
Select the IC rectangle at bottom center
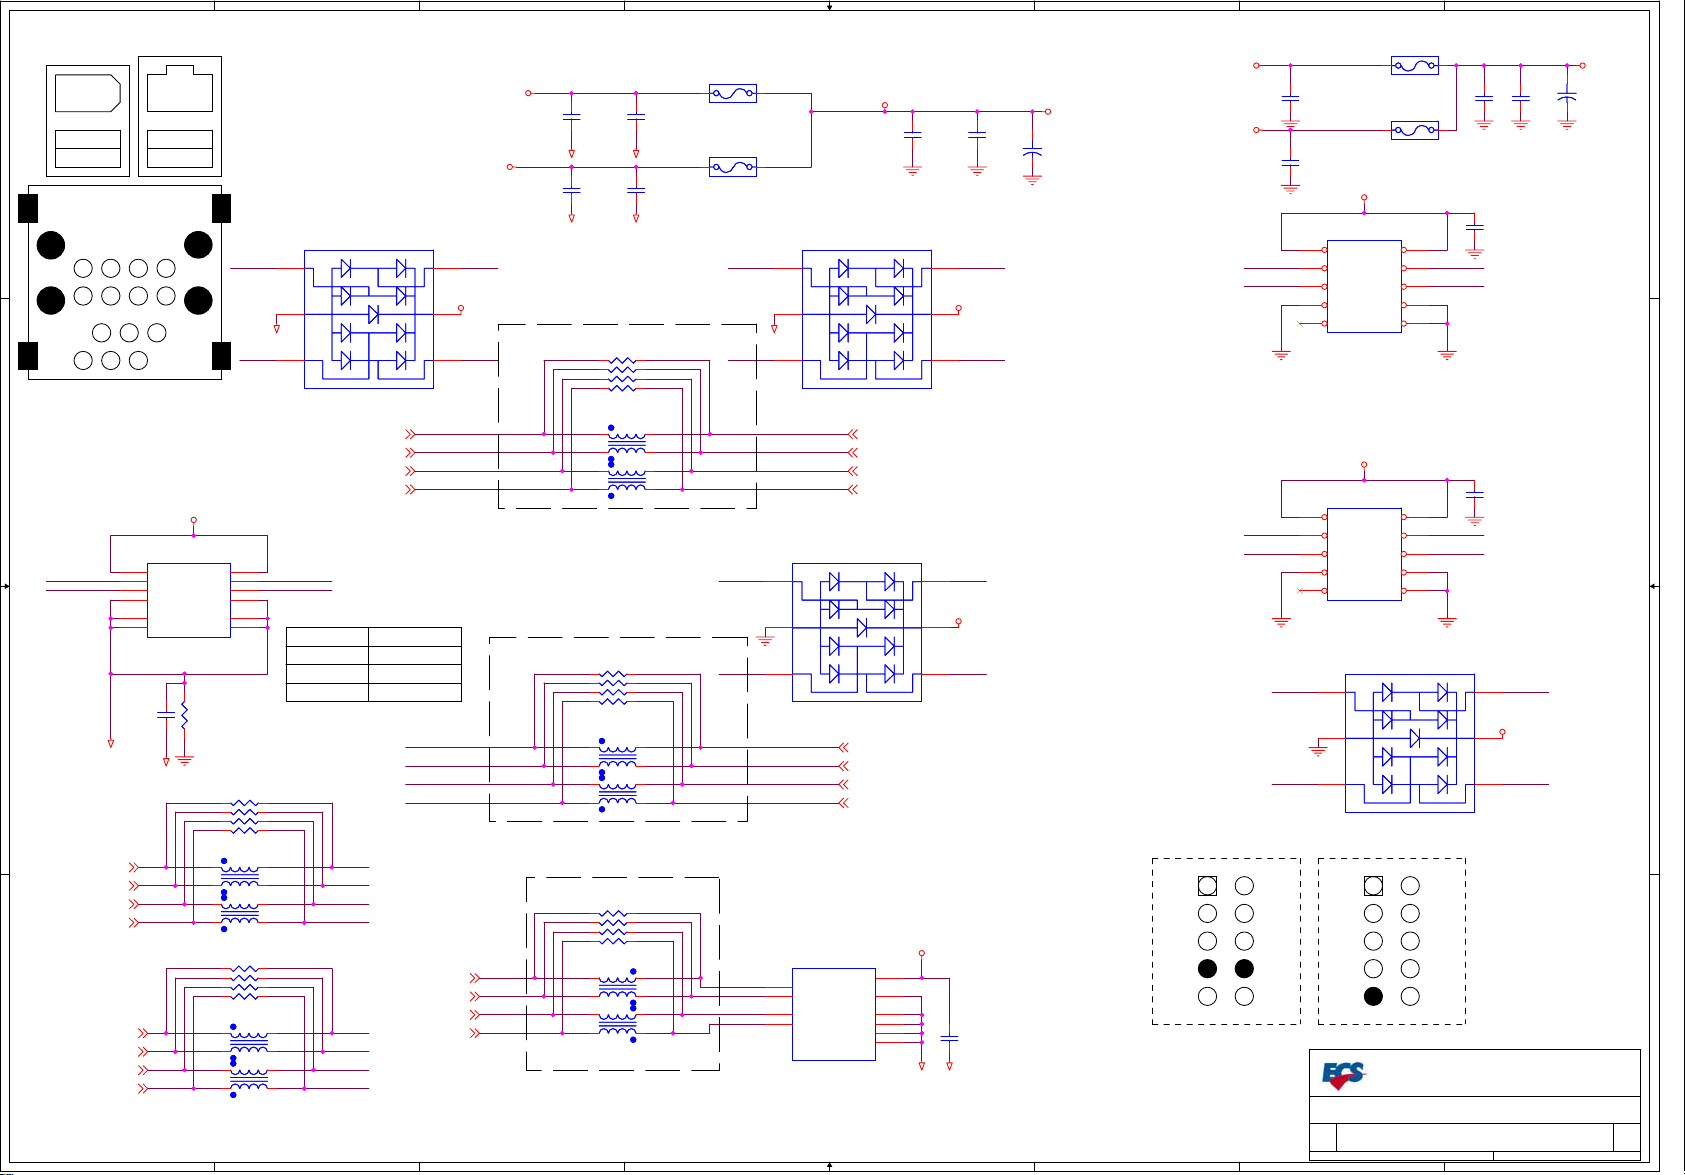tap(834, 1014)
